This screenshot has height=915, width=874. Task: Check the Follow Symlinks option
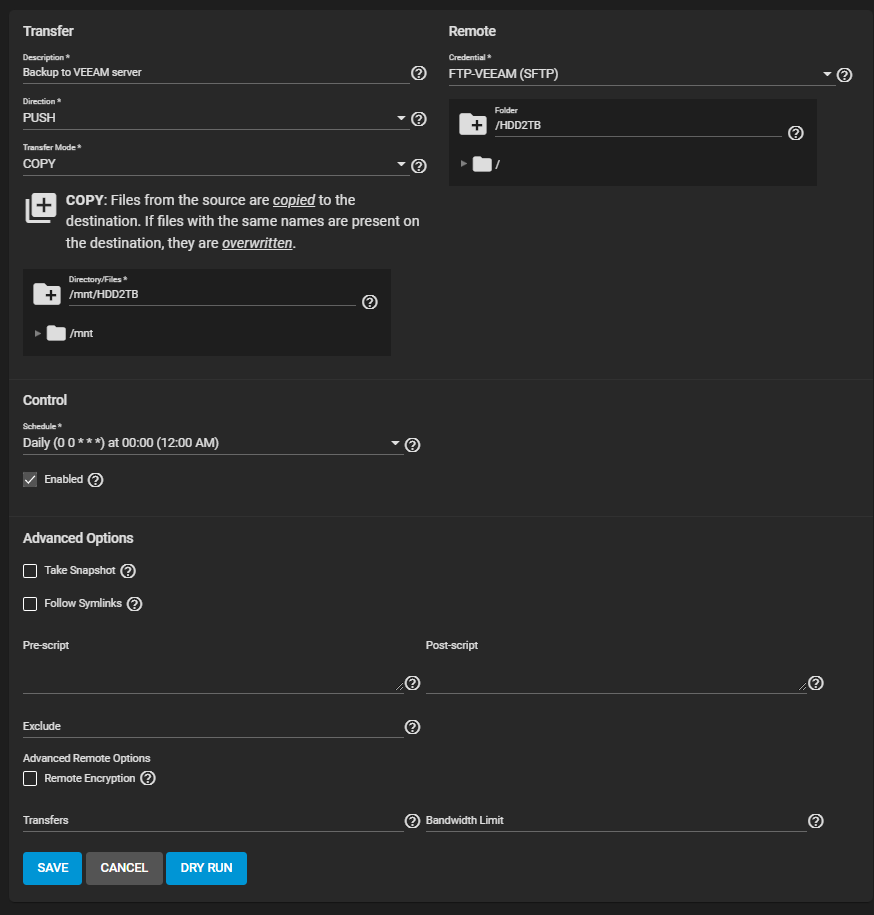point(30,604)
